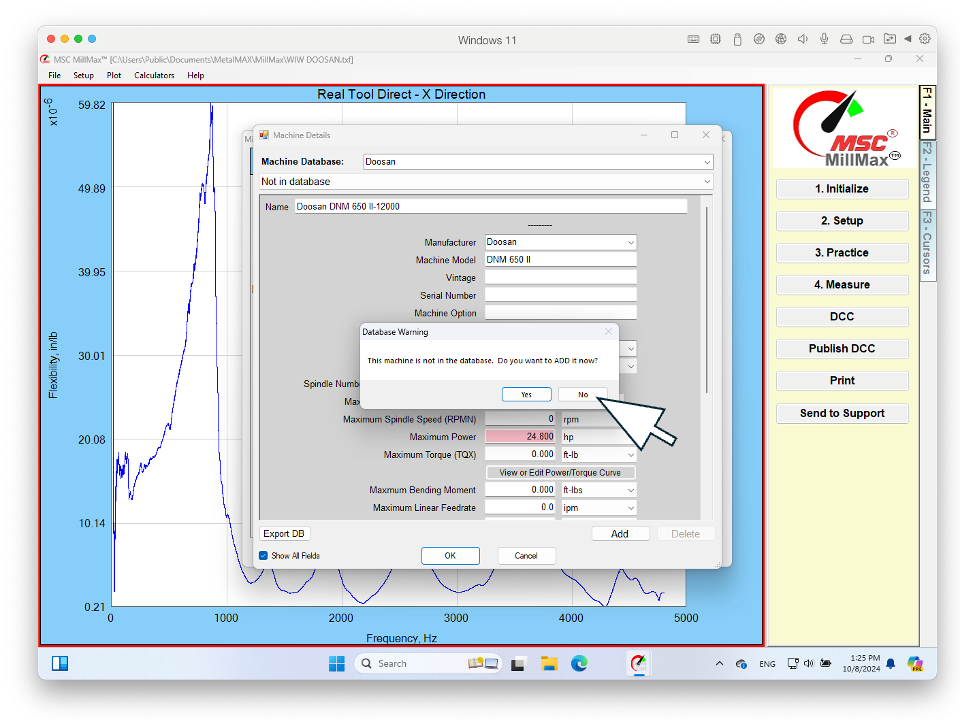The image size is (960, 720).
Task: Click No in the Database Warning dialog
Action: [x=583, y=395]
